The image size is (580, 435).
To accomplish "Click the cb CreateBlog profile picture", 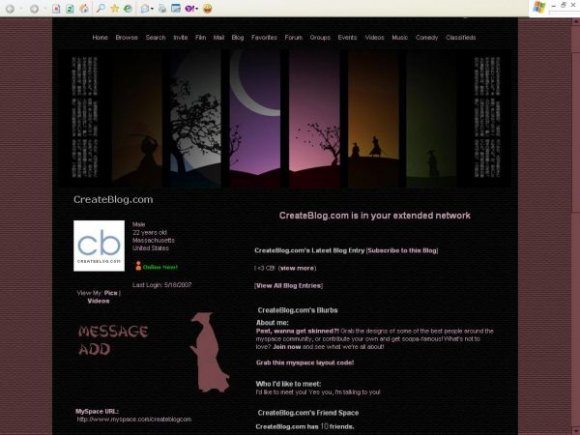I will [x=99, y=246].
